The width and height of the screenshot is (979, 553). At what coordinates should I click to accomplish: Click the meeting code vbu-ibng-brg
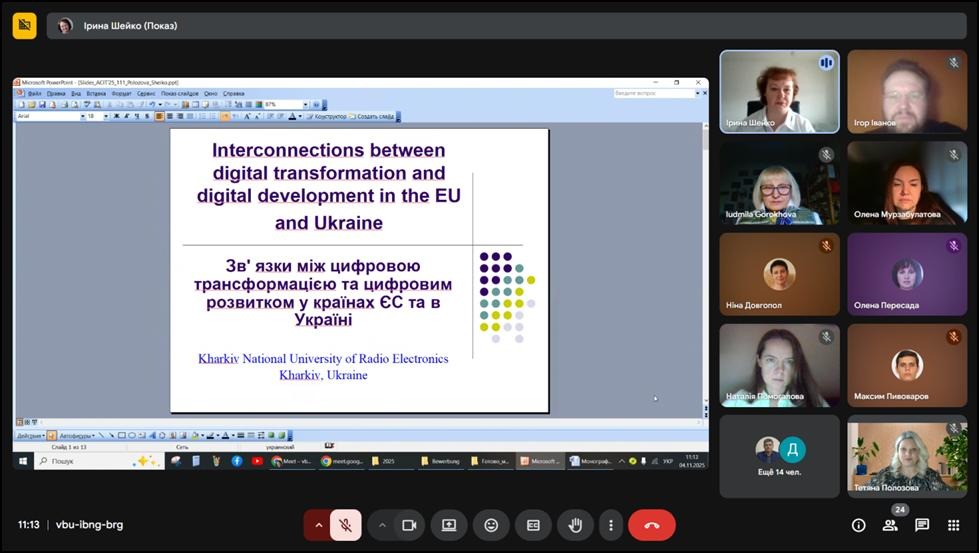(89, 525)
